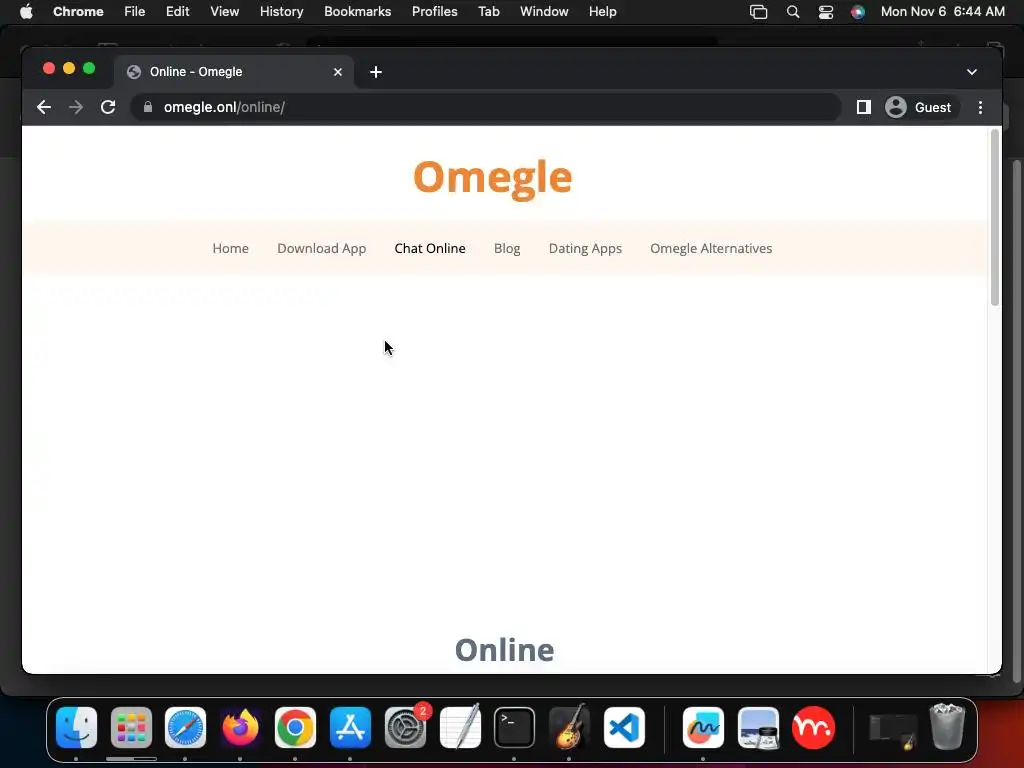Click the browser forward arrow

point(76,107)
